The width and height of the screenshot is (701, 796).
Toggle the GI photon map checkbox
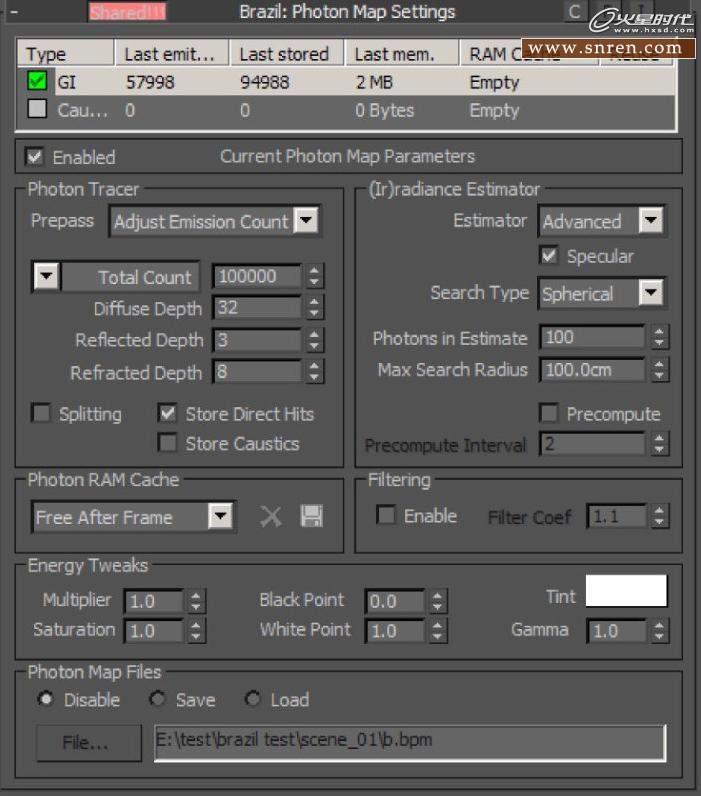37,81
